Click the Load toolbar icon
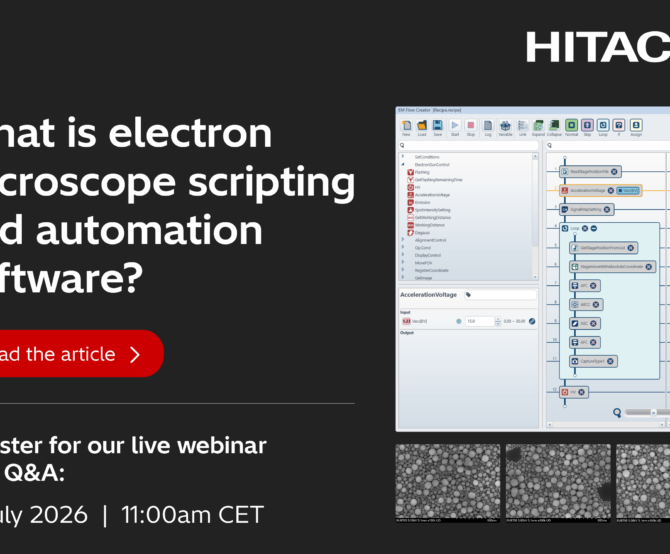The image size is (670, 554). coord(422,126)
